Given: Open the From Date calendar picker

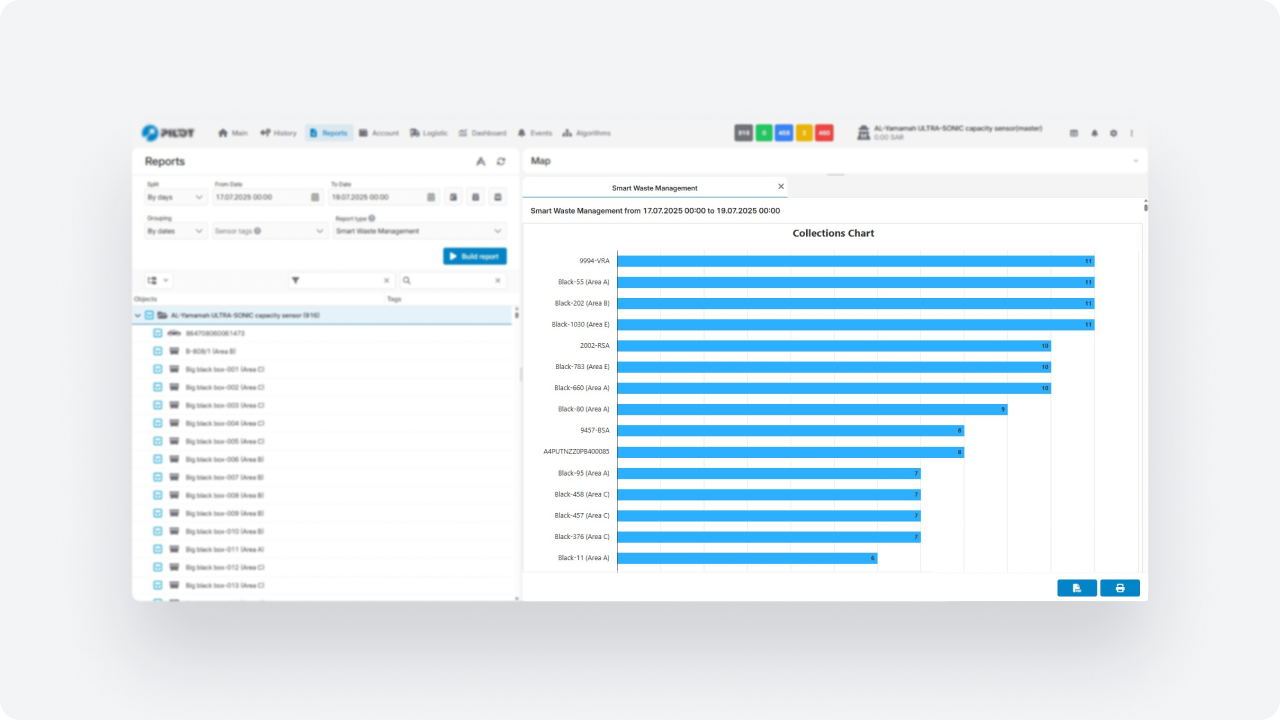Looking at the screenshot, I should pos(314,198).
